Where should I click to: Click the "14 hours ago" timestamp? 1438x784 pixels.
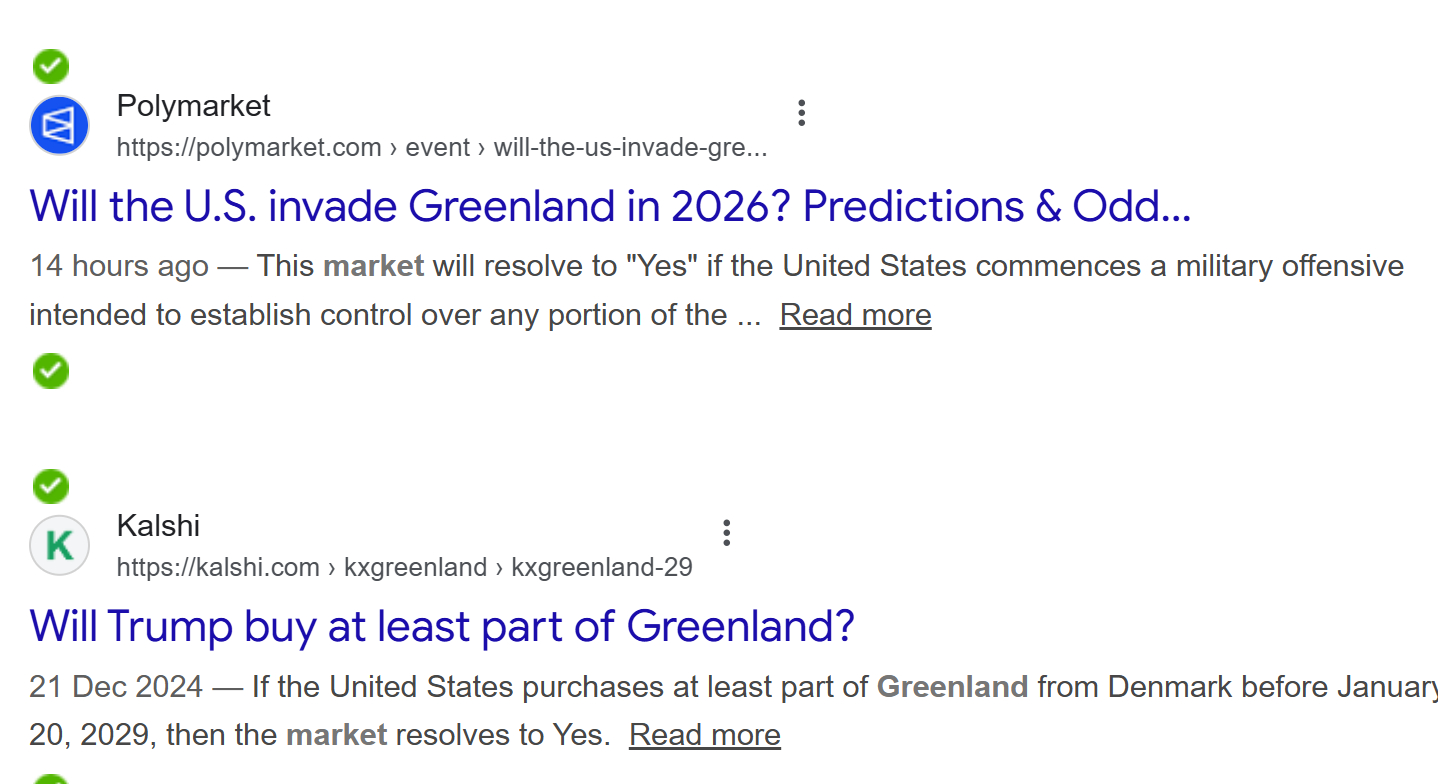[x=119, y=266]
